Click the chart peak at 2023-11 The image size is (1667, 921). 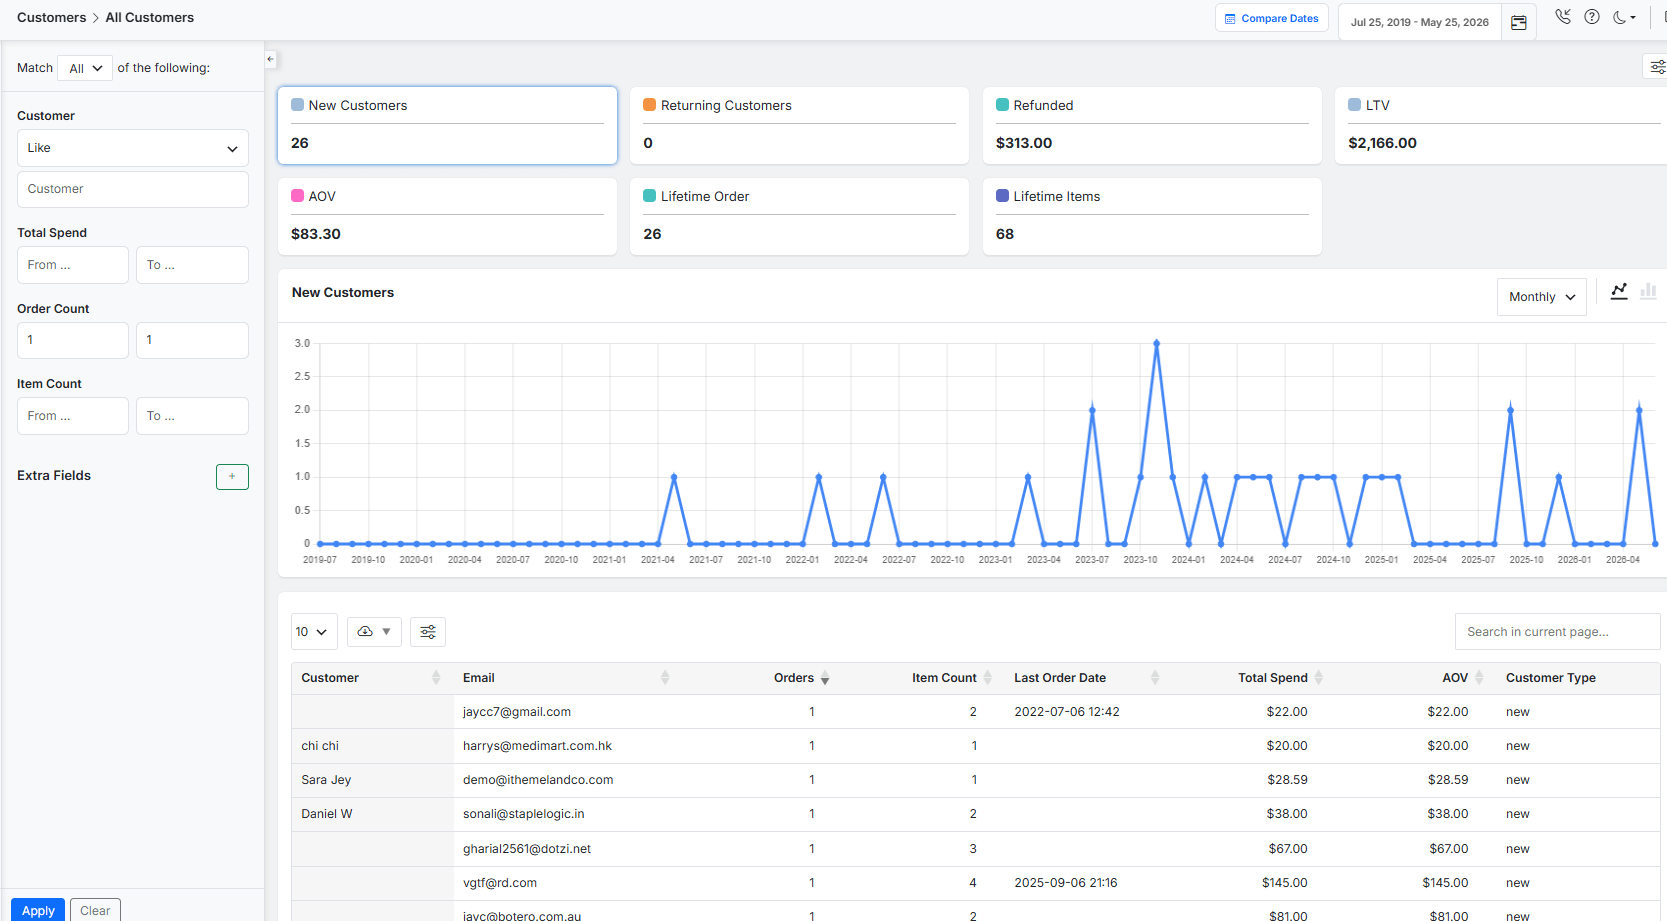(1156, 343)
